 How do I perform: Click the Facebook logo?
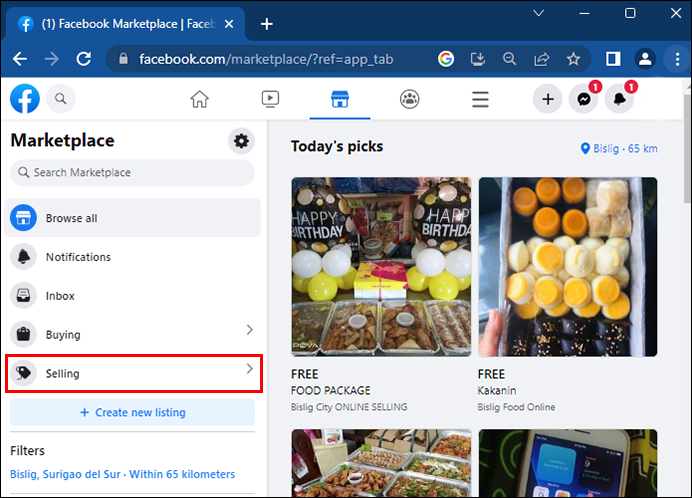pos(25,98)
